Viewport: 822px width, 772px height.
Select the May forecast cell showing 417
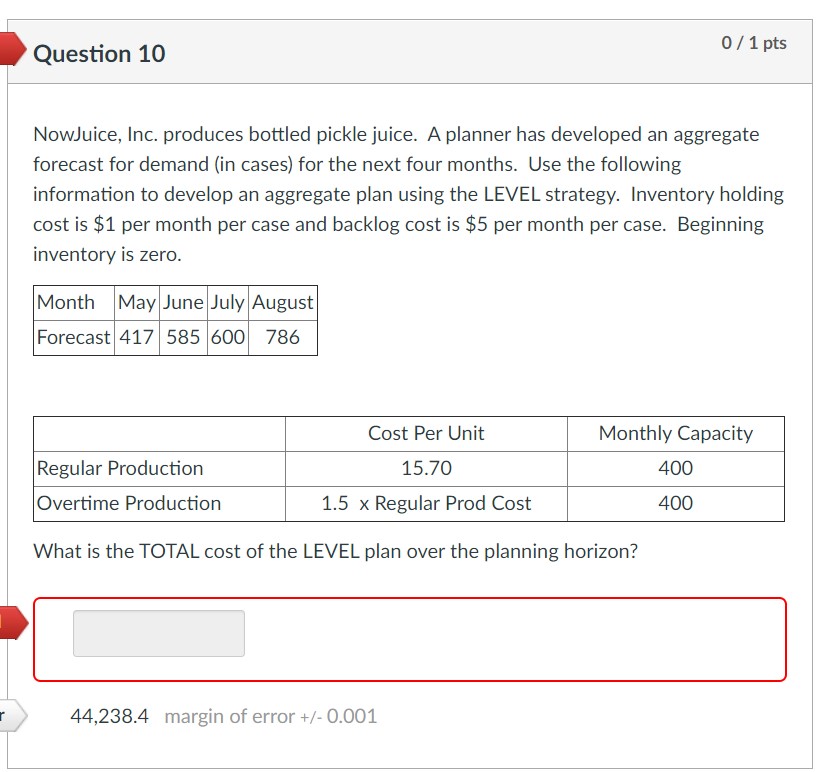pyautogui.click(x=135, y=338)
